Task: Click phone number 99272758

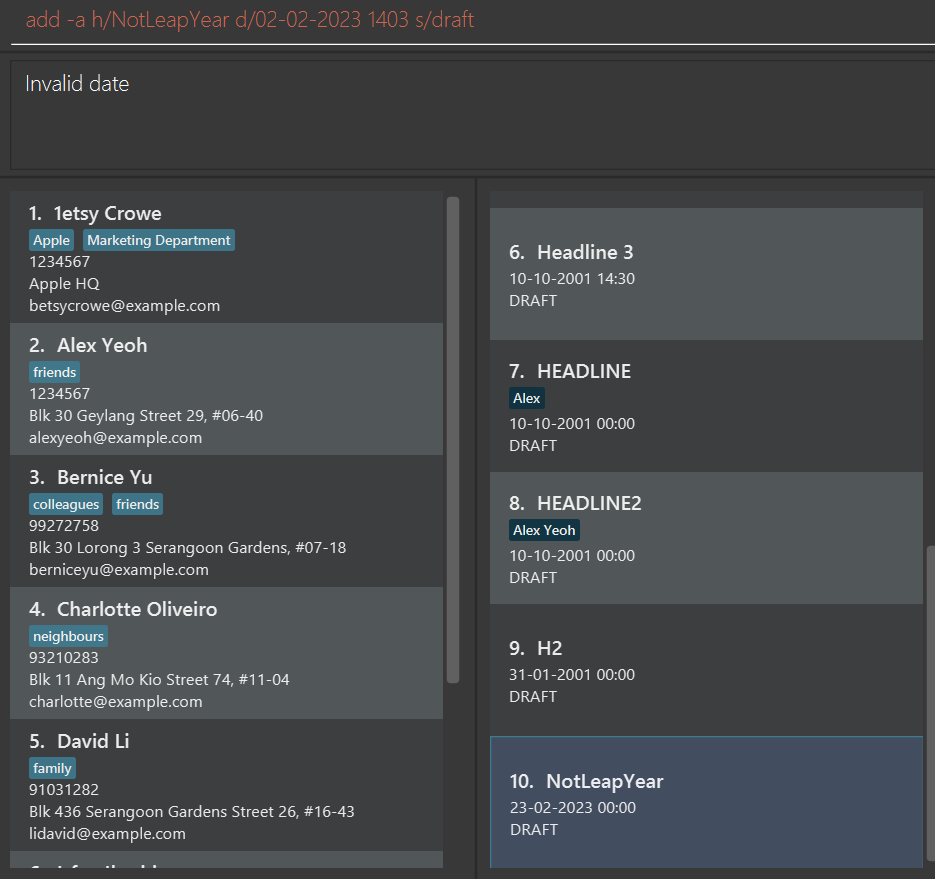Action: pos(64,526)
